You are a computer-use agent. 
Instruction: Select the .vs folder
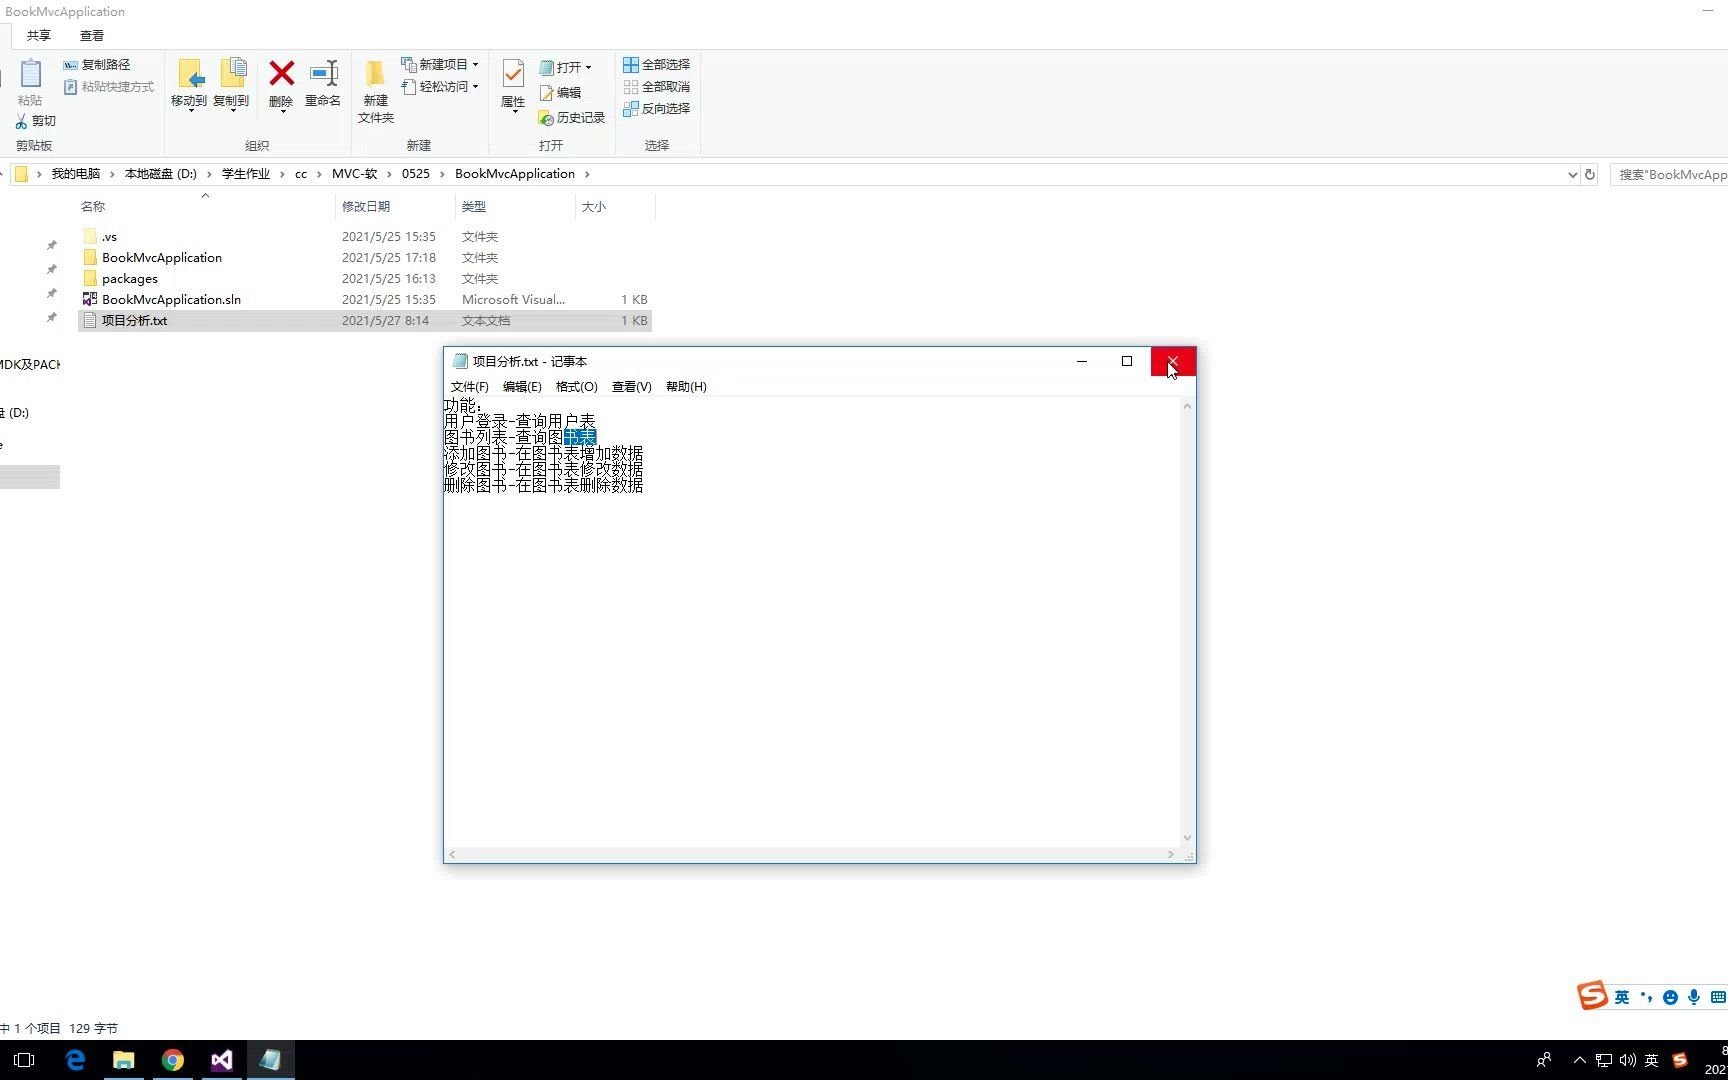tap(365, 237)
